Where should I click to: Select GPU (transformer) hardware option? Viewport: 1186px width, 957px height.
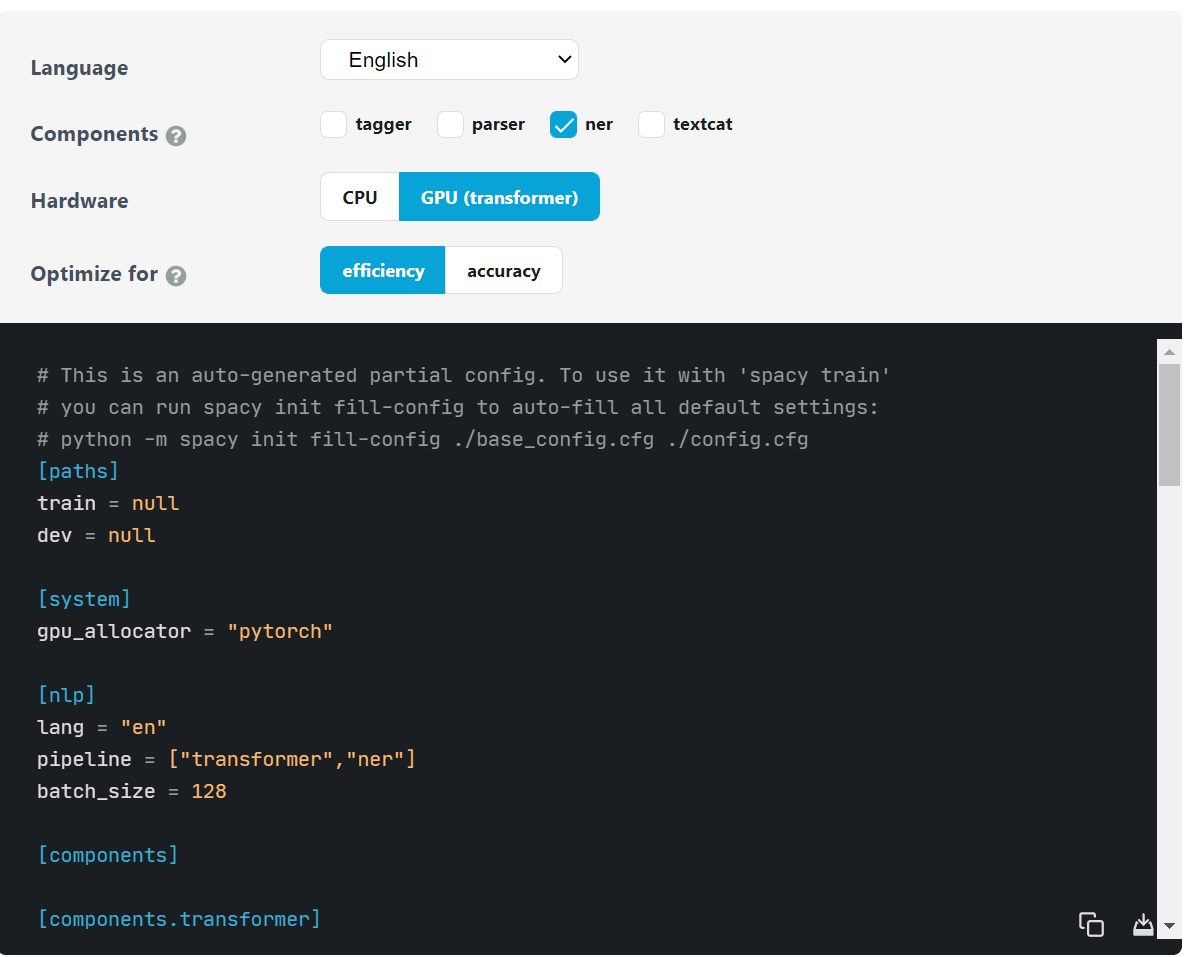[499, 197]
